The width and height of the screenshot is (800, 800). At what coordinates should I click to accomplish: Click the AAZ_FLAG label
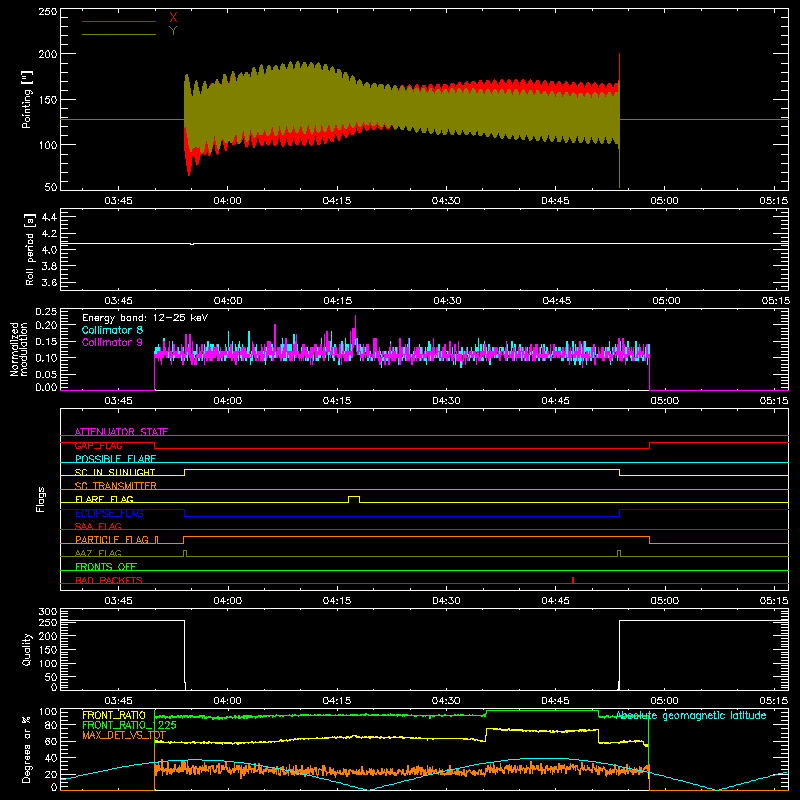coord(98,553)
